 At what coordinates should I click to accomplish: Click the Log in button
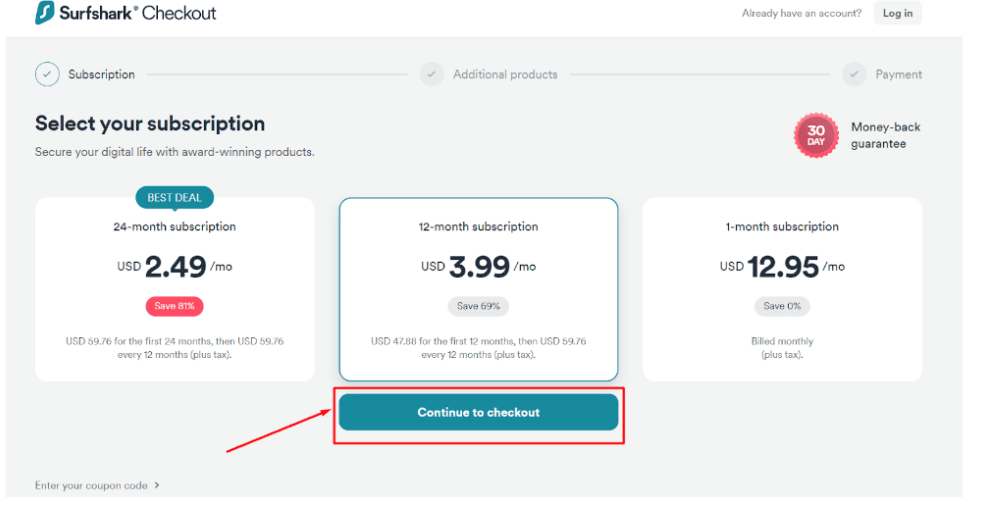(x=898, y=13)
